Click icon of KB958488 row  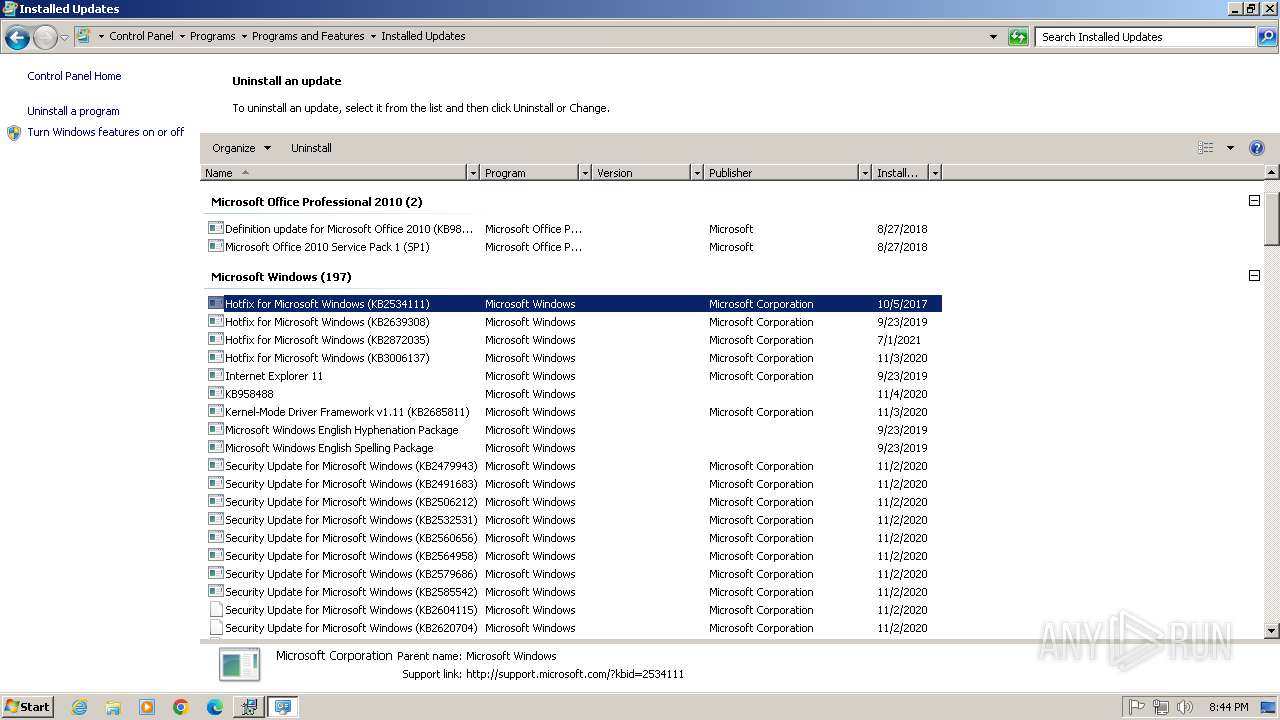[x=215, y=393]
